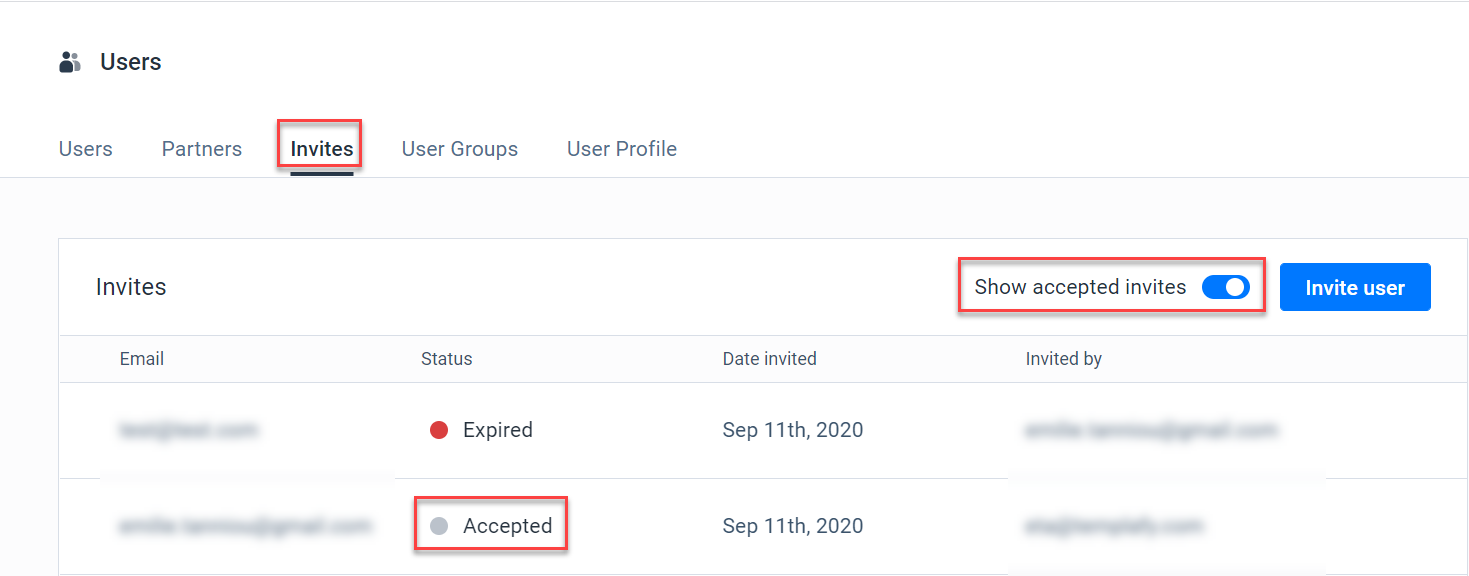Sort by the Date invited column

tap(769, 358)
